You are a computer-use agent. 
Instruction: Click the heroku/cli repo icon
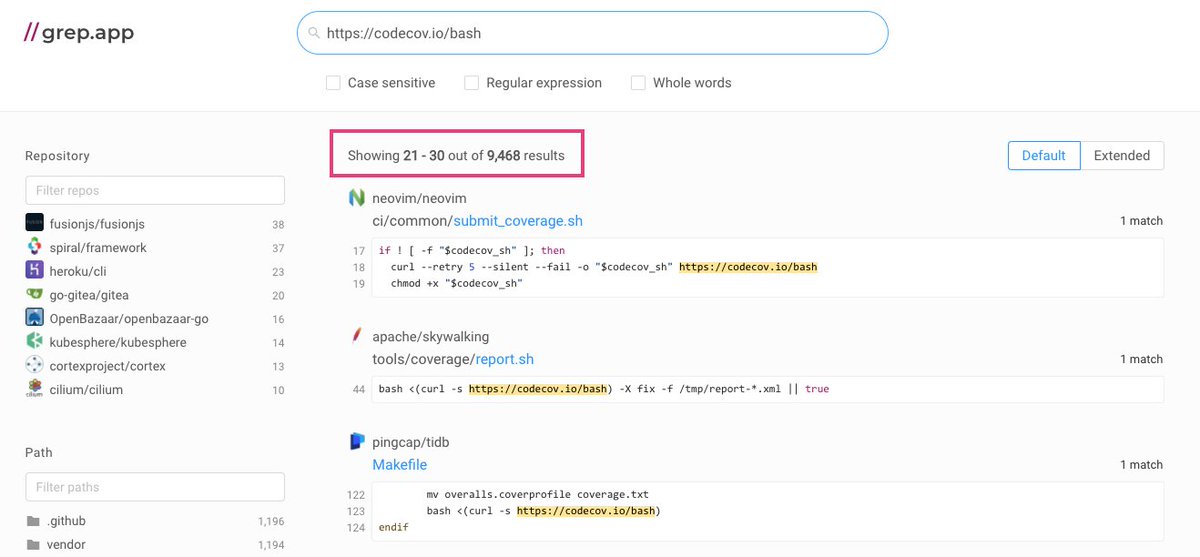tap(34, 271)
